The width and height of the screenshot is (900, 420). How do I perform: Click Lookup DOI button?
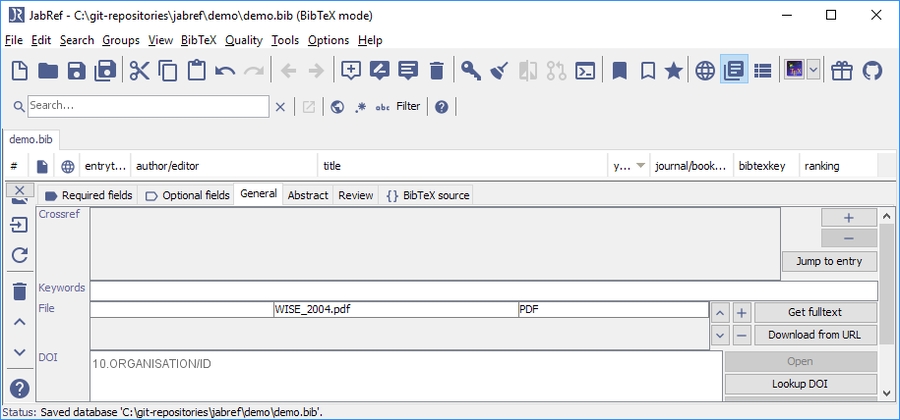(x=800, y=384)
